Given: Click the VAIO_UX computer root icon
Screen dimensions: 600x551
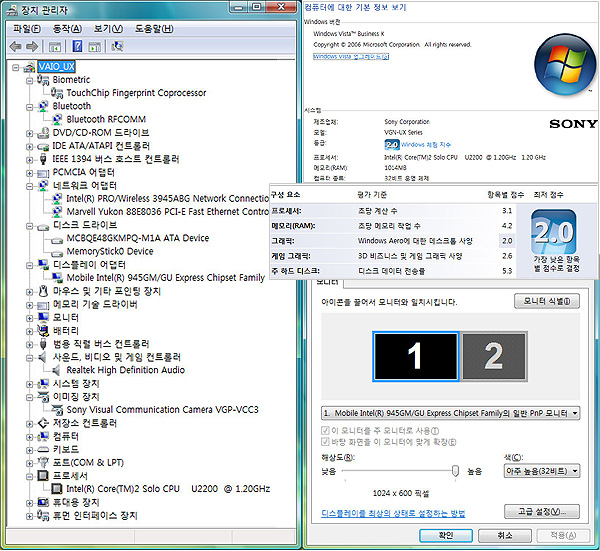Looking at the screenshot, I should [x=29, y=67].
